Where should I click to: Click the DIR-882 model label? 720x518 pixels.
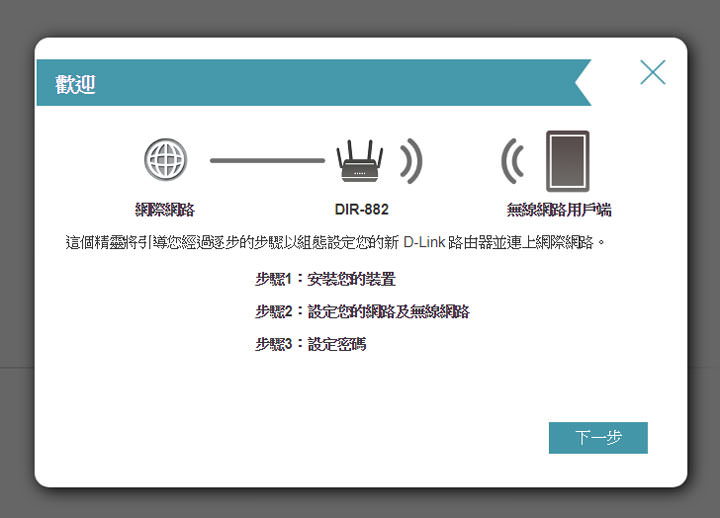tap(361, 210)
